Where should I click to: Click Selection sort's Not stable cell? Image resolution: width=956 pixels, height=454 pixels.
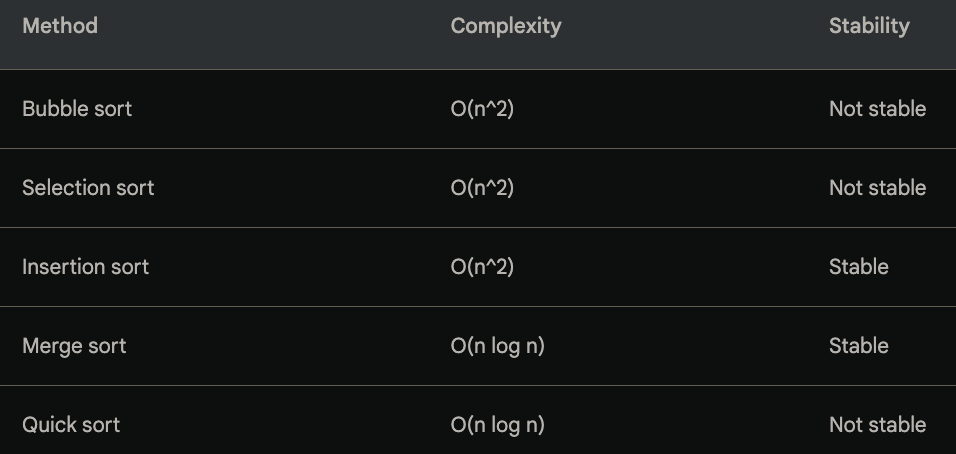tap(877, 188)
